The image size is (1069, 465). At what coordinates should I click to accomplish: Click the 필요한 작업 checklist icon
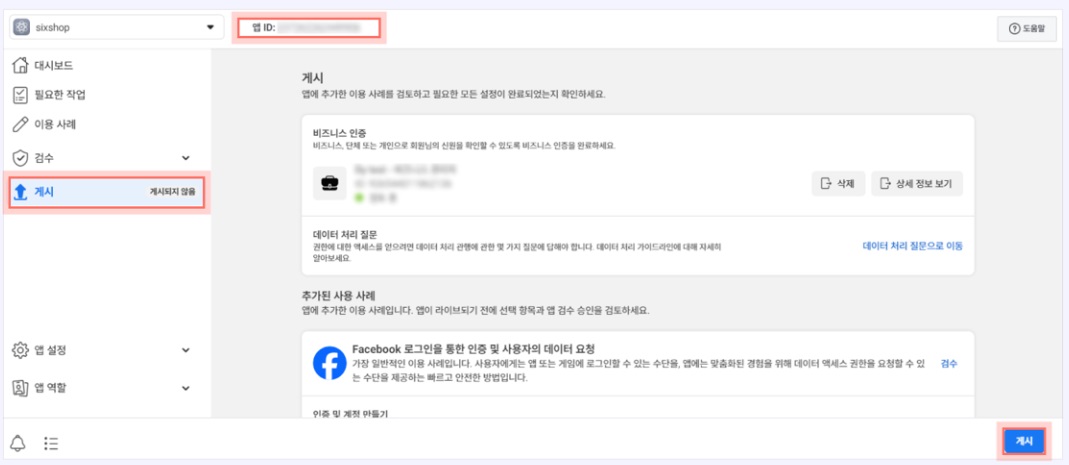[x=20, y=95]
